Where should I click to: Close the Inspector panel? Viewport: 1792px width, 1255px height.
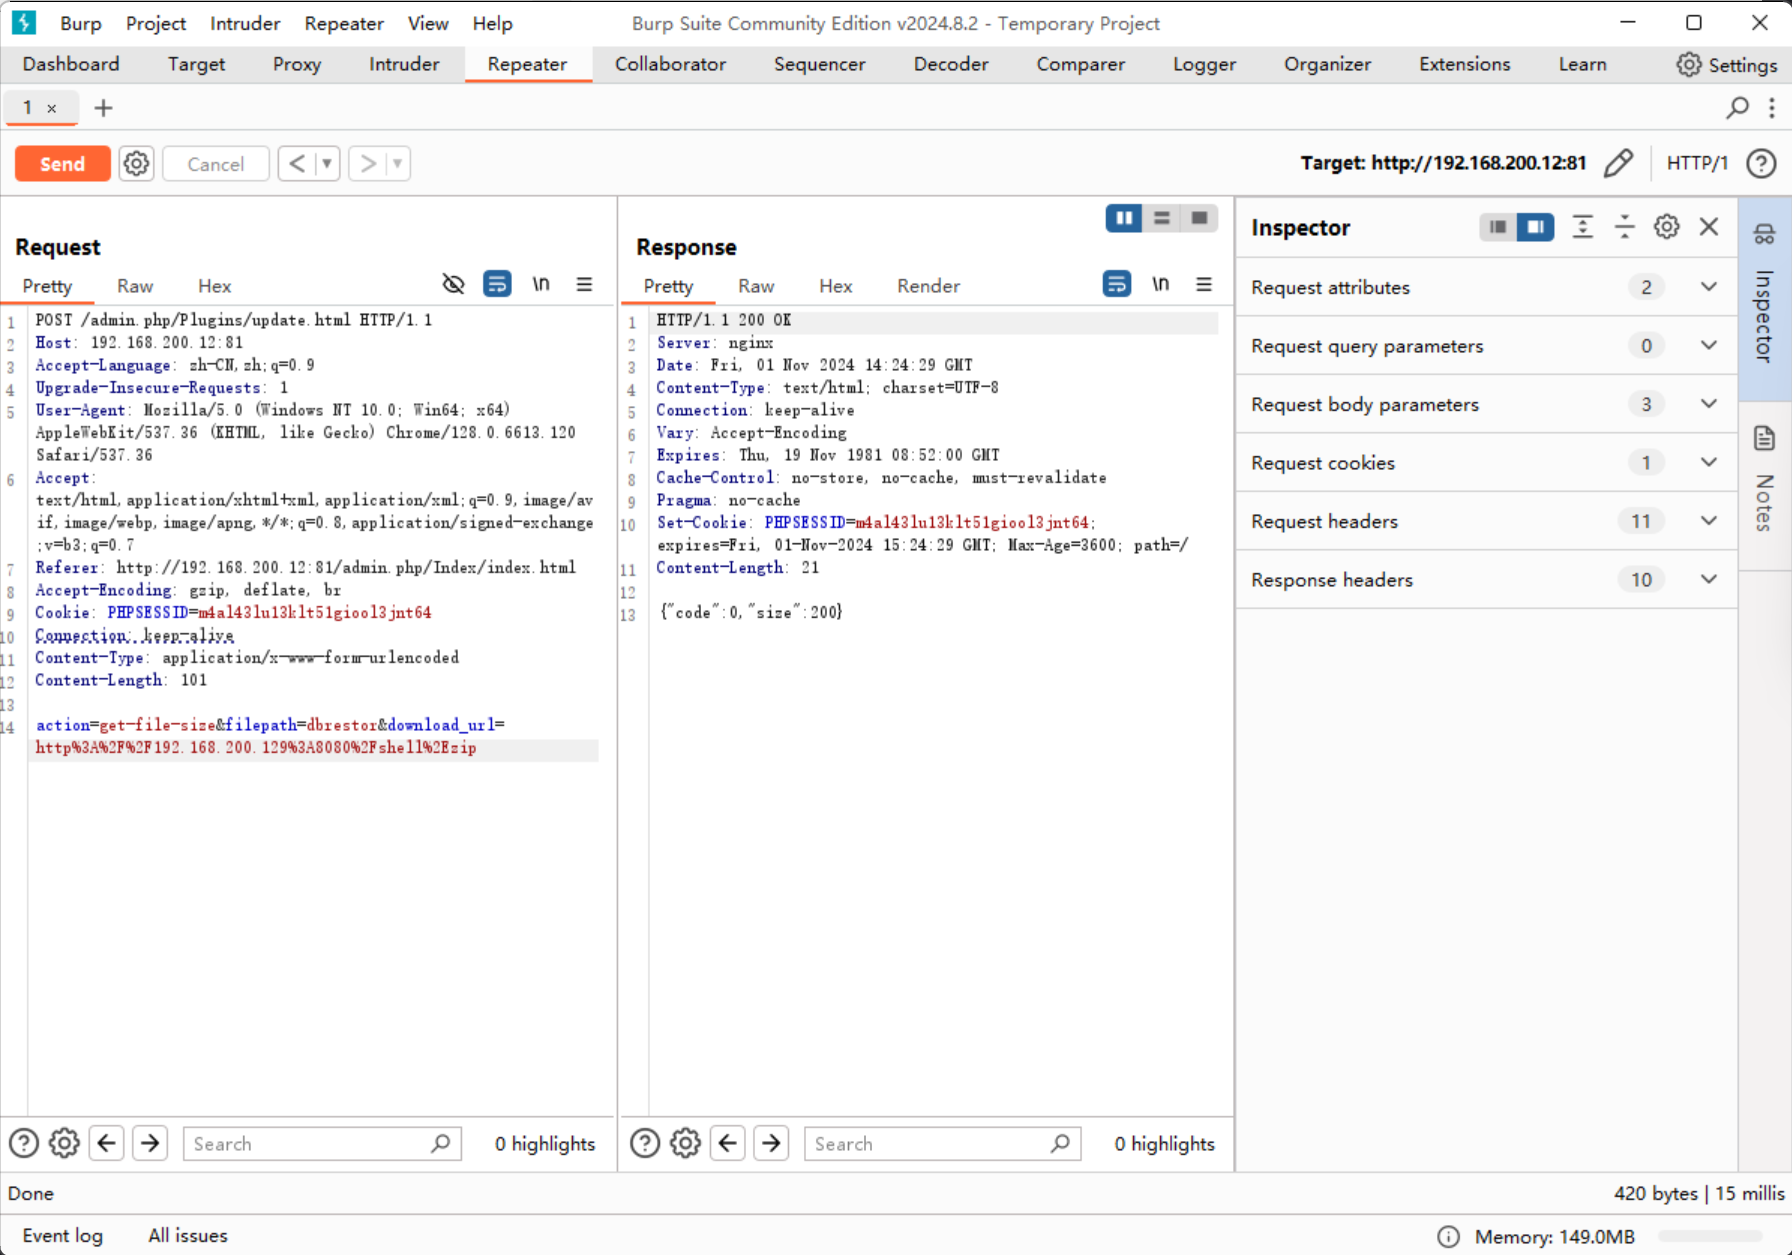[1709, 227]
